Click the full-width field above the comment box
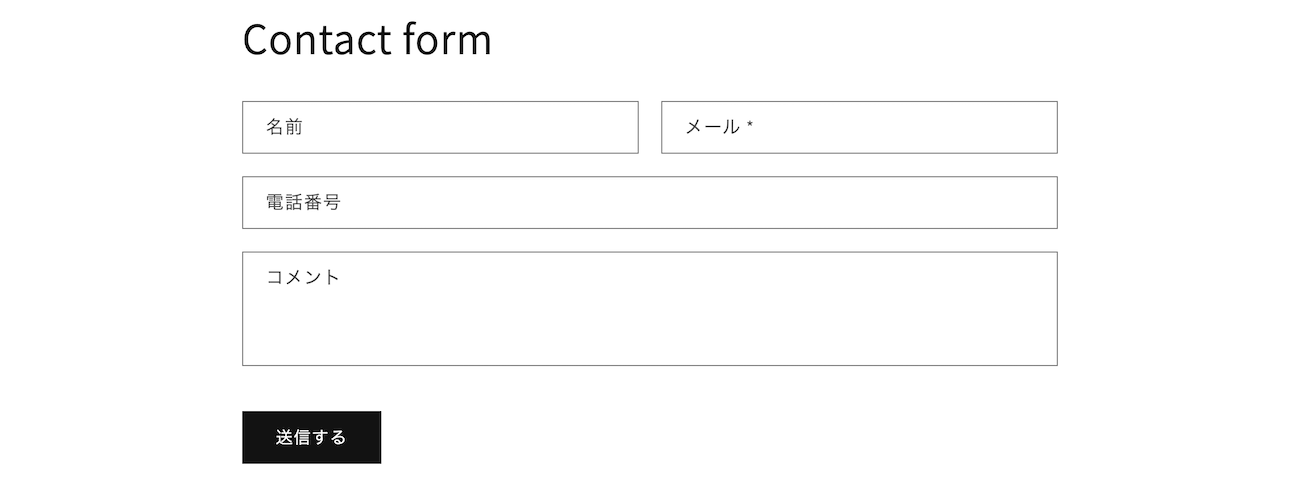Image resolution: width=1300 pixels, height=480 pixels. 649,202
